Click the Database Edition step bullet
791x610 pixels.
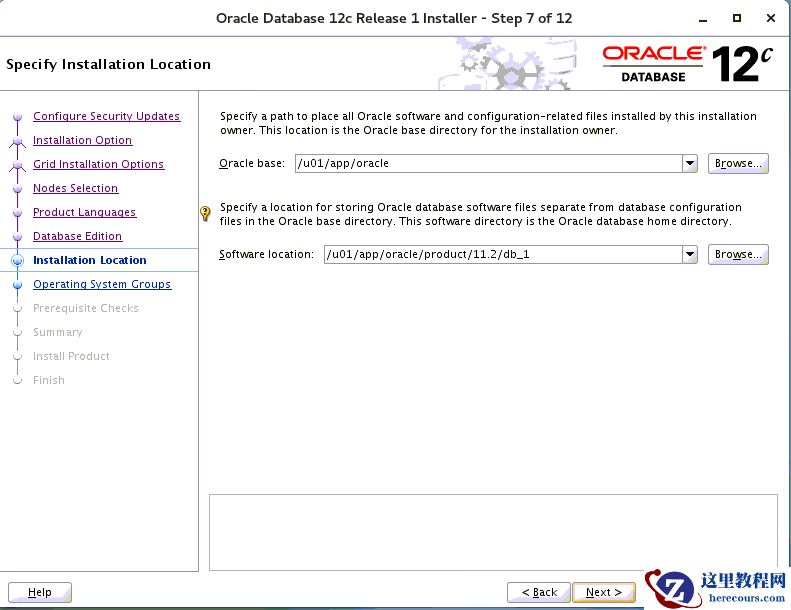[18, 237]
